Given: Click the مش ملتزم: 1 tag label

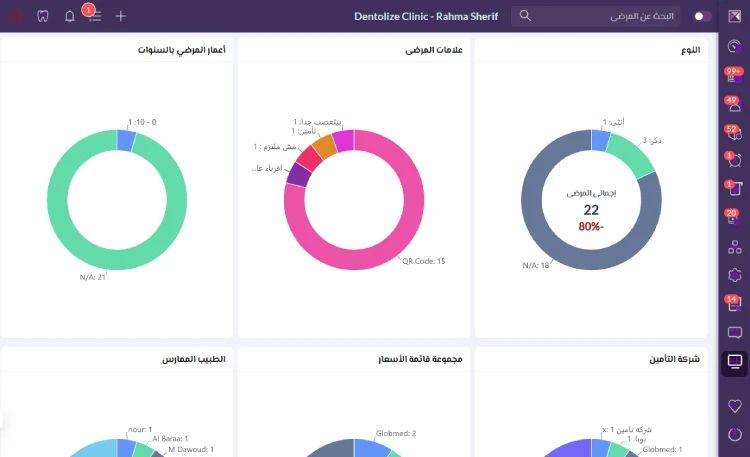Looking at the screenshot, I should [275, 146].
